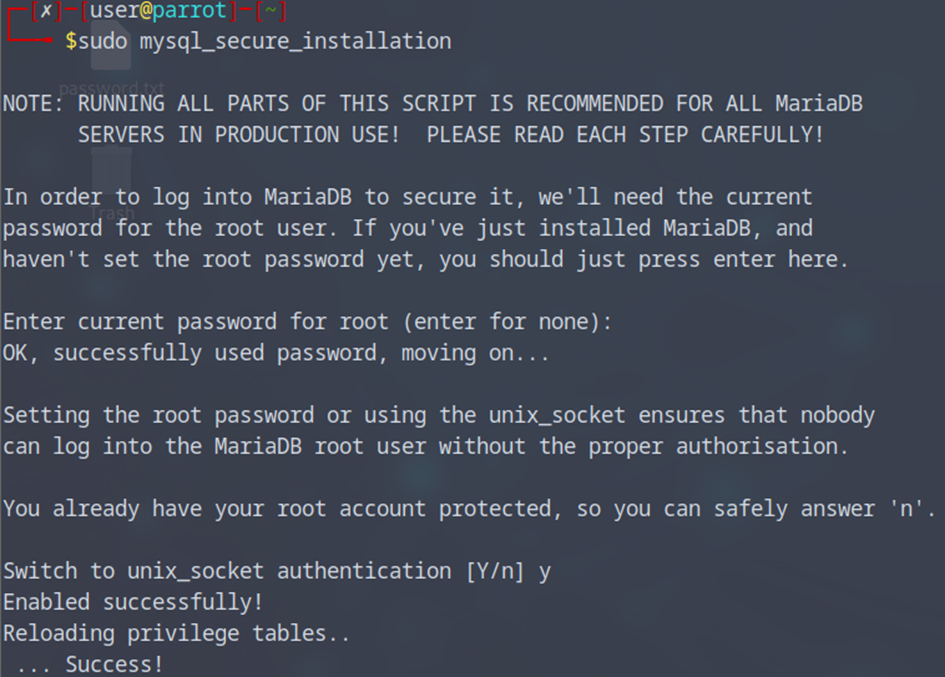Click "PLEASE READ EACH STEP CAREFULLY!" text
Image resolution: width=945 pixels, height=677 pixels.
625,135
